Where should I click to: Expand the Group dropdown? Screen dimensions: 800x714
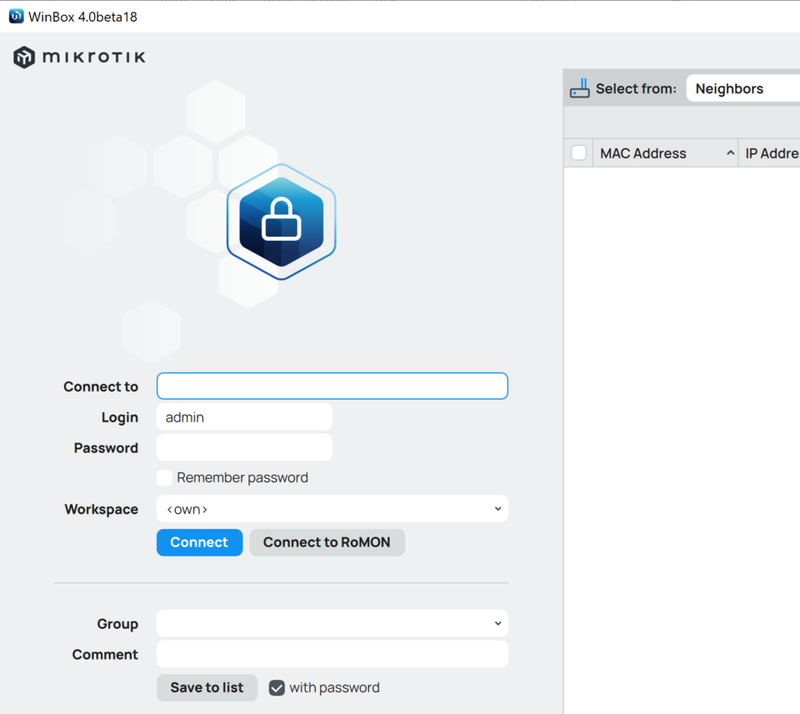point(332,623)
